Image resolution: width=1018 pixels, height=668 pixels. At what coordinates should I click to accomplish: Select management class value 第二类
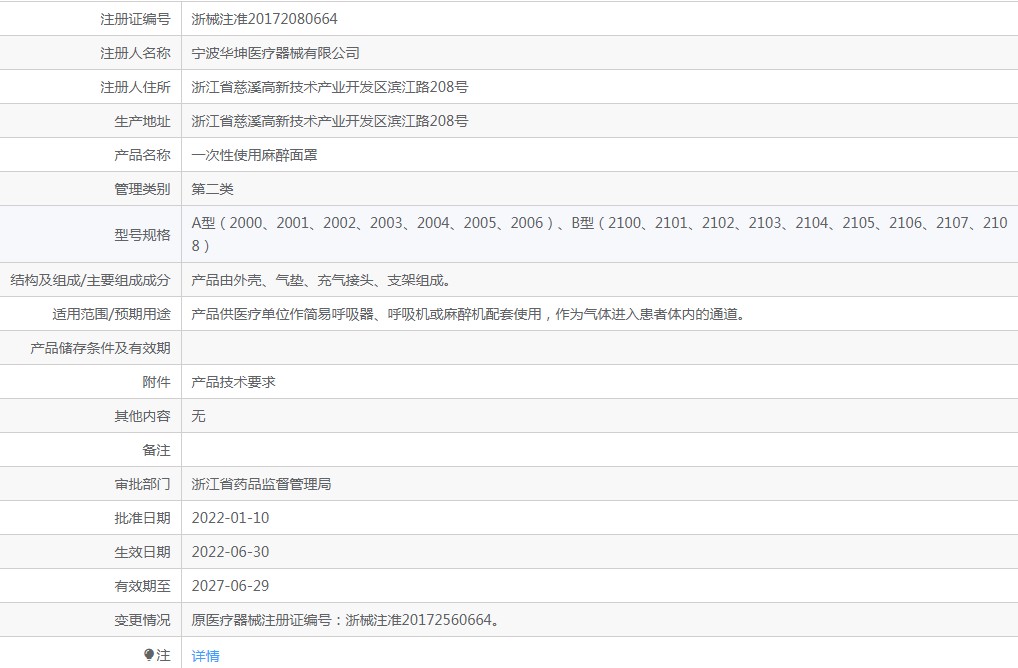coord(212,189)
